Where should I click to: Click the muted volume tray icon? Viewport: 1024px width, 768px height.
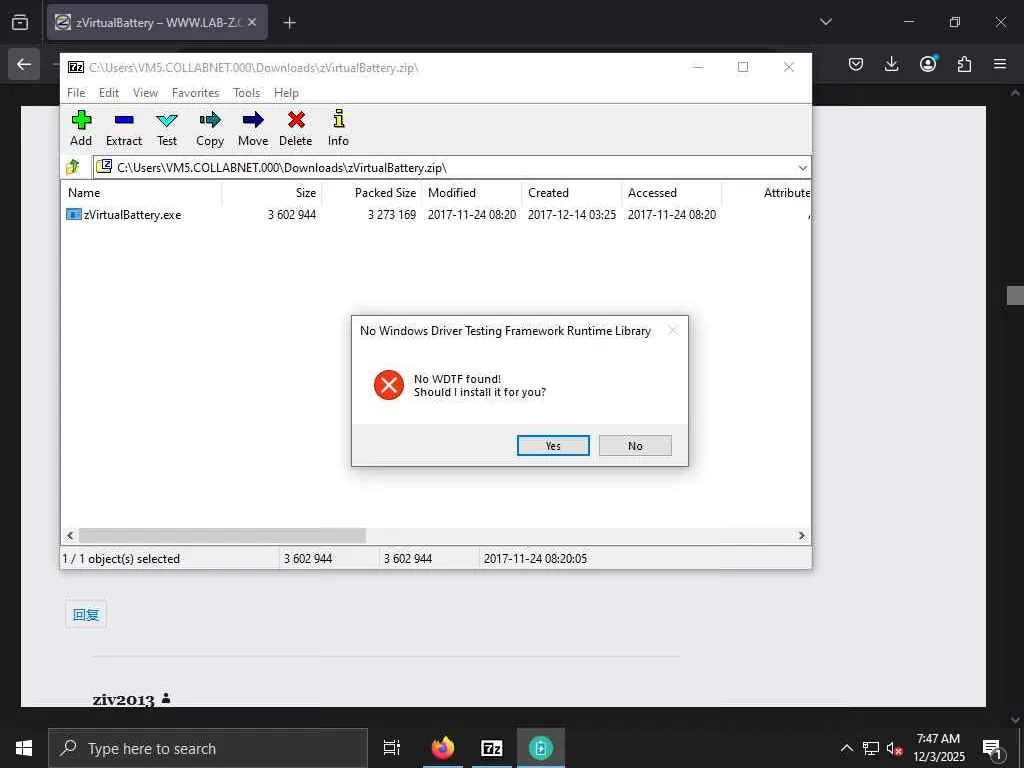point(894,748)
